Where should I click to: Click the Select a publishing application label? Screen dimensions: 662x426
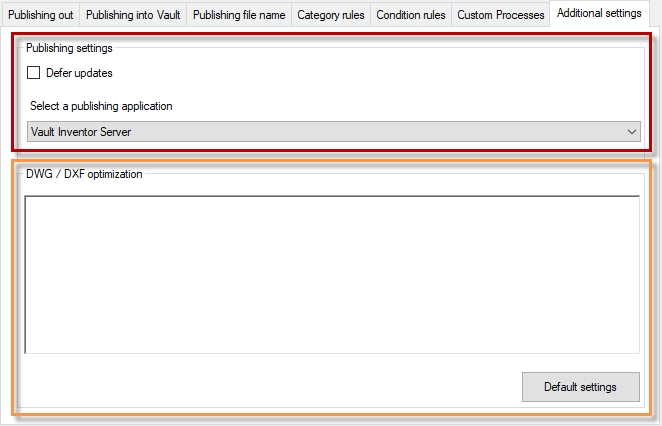click(x=102, y=106)
